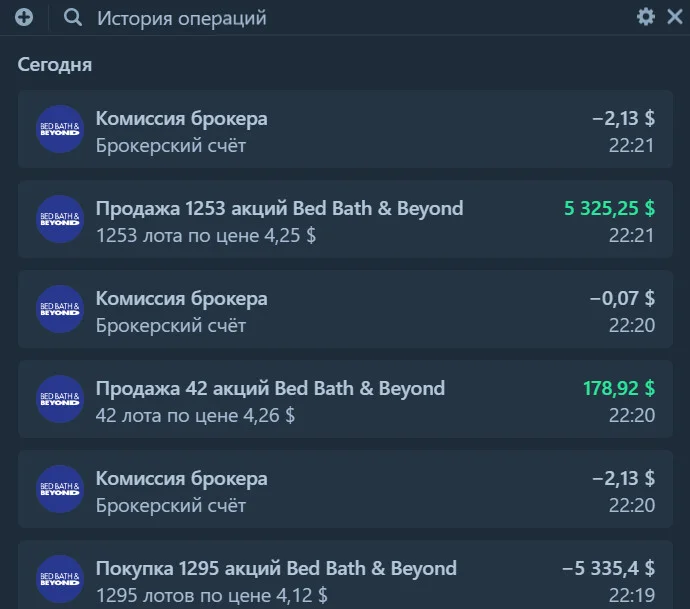
Task: Open the purchase of 1295 shares operation
Action: (345, 575)
